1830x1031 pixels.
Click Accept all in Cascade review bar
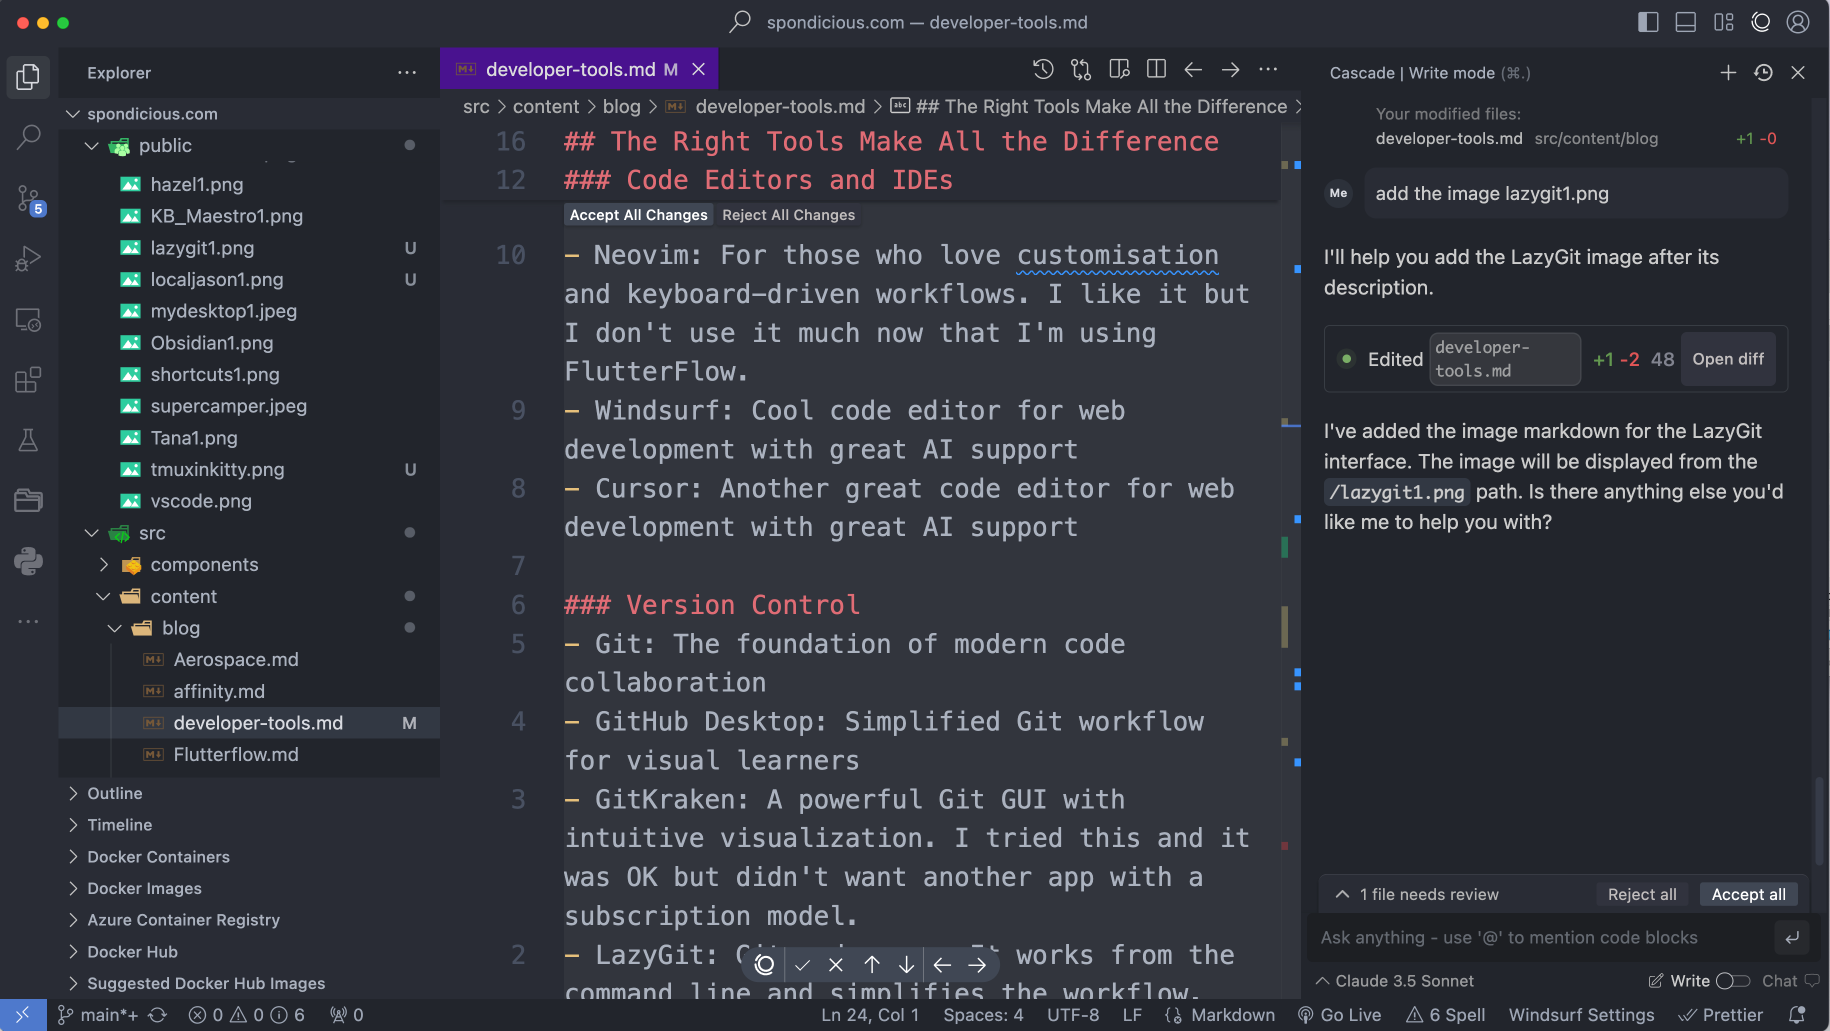point(1748,894)
